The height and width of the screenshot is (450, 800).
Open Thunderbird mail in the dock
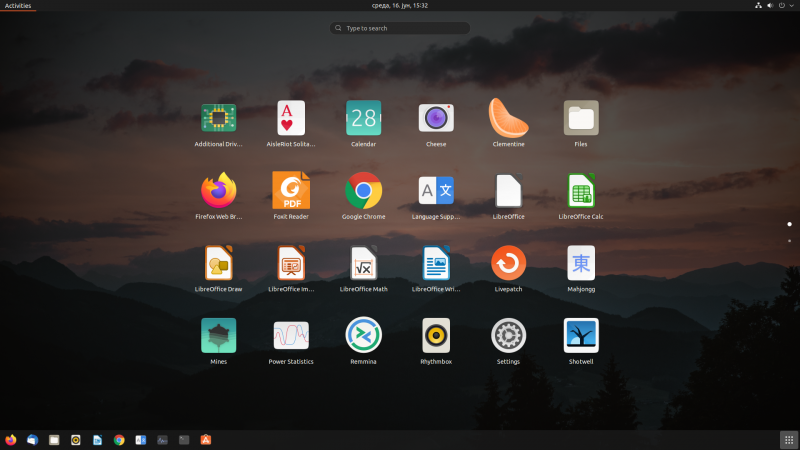pos(32,440)
